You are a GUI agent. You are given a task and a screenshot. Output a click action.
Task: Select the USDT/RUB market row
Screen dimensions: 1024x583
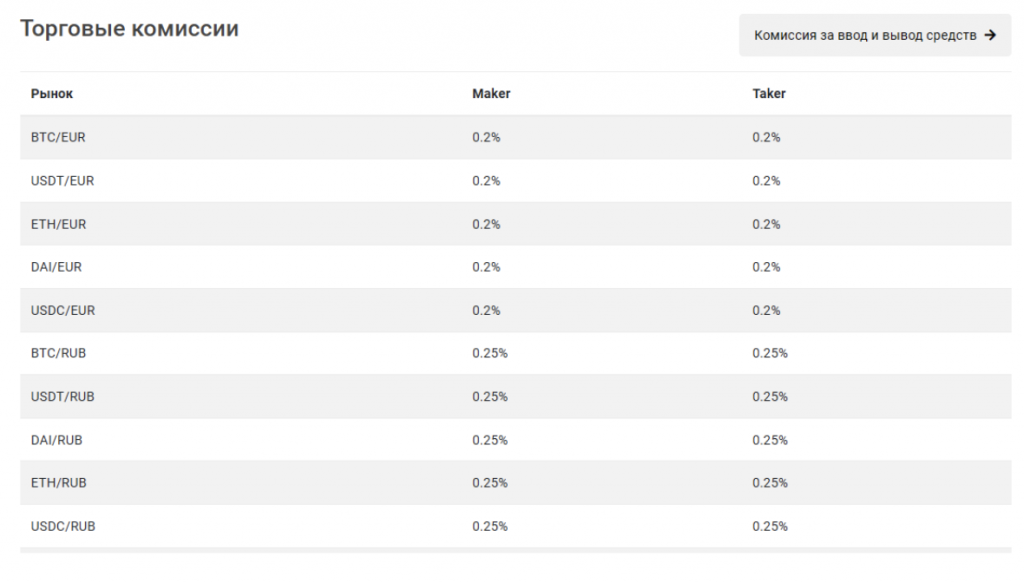[62, 396]
